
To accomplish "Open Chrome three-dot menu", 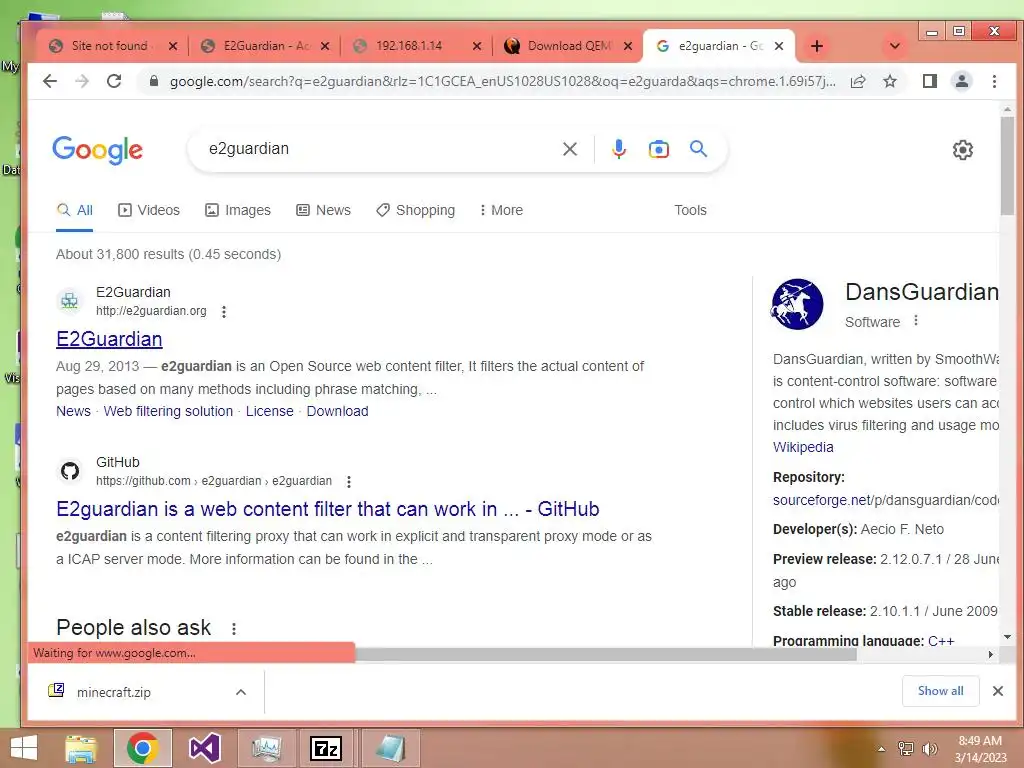I will [x=994, y=81].
